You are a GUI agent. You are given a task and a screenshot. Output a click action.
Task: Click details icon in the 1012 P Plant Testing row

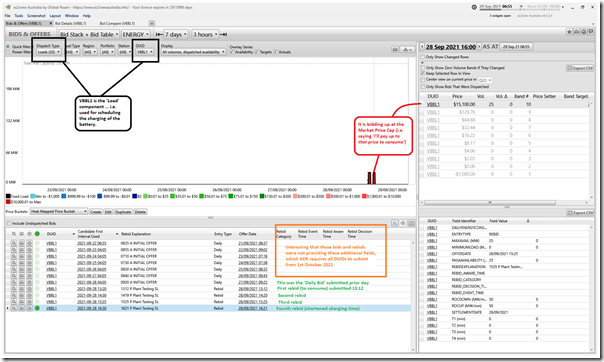click(22, 288)
